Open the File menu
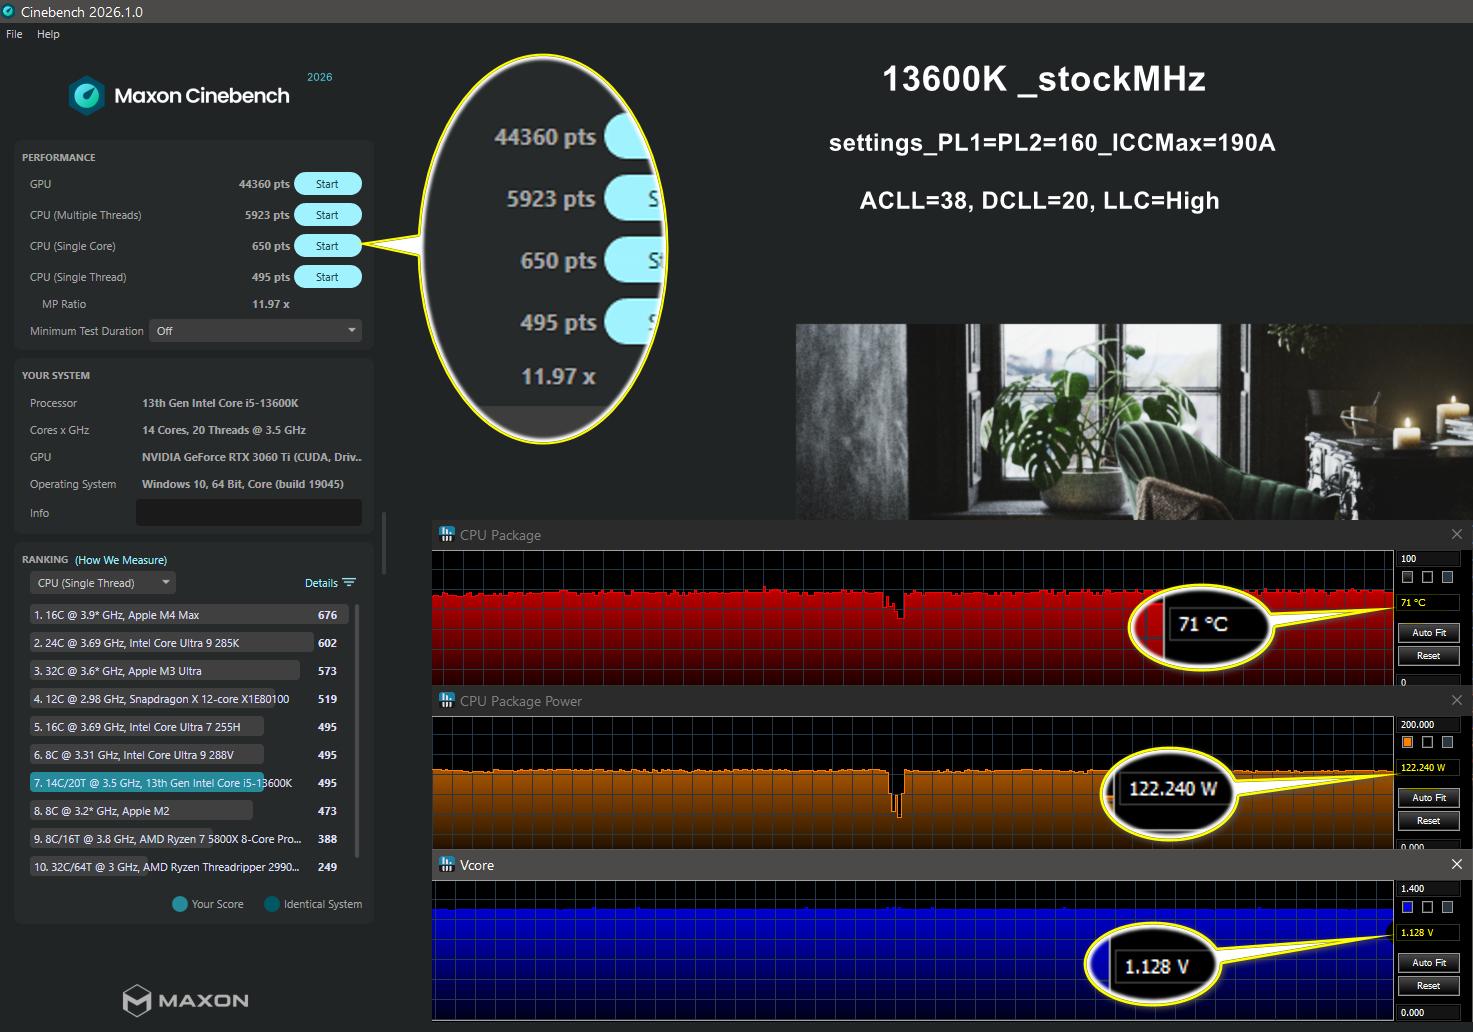This screenshot has height=1032, width=1473. pyautogui.click(x=14, y=34)
